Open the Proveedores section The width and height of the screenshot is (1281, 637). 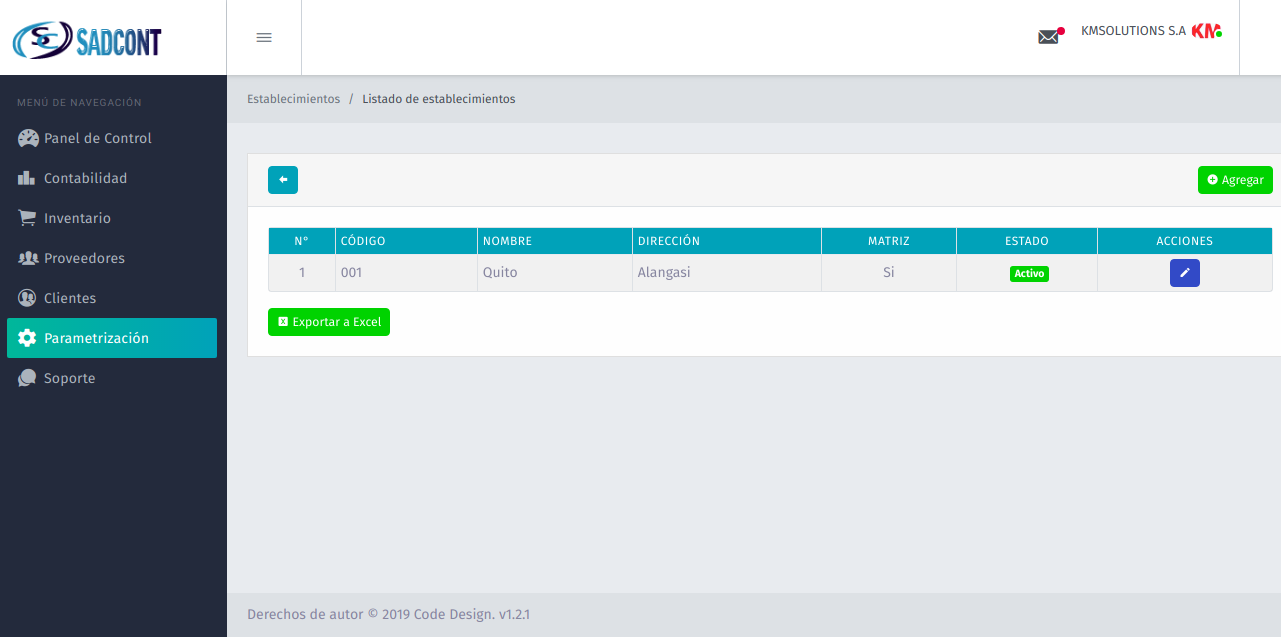click(x=84, y=258)
